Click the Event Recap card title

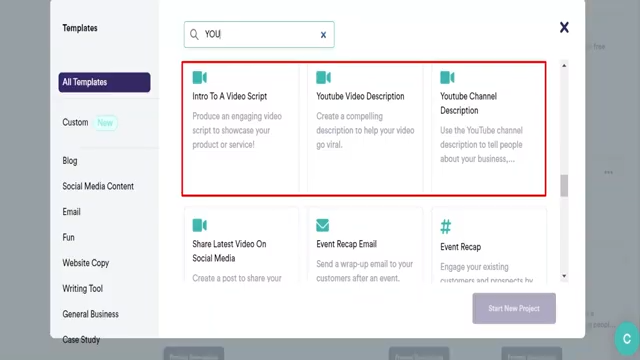(x=460, y=247)
